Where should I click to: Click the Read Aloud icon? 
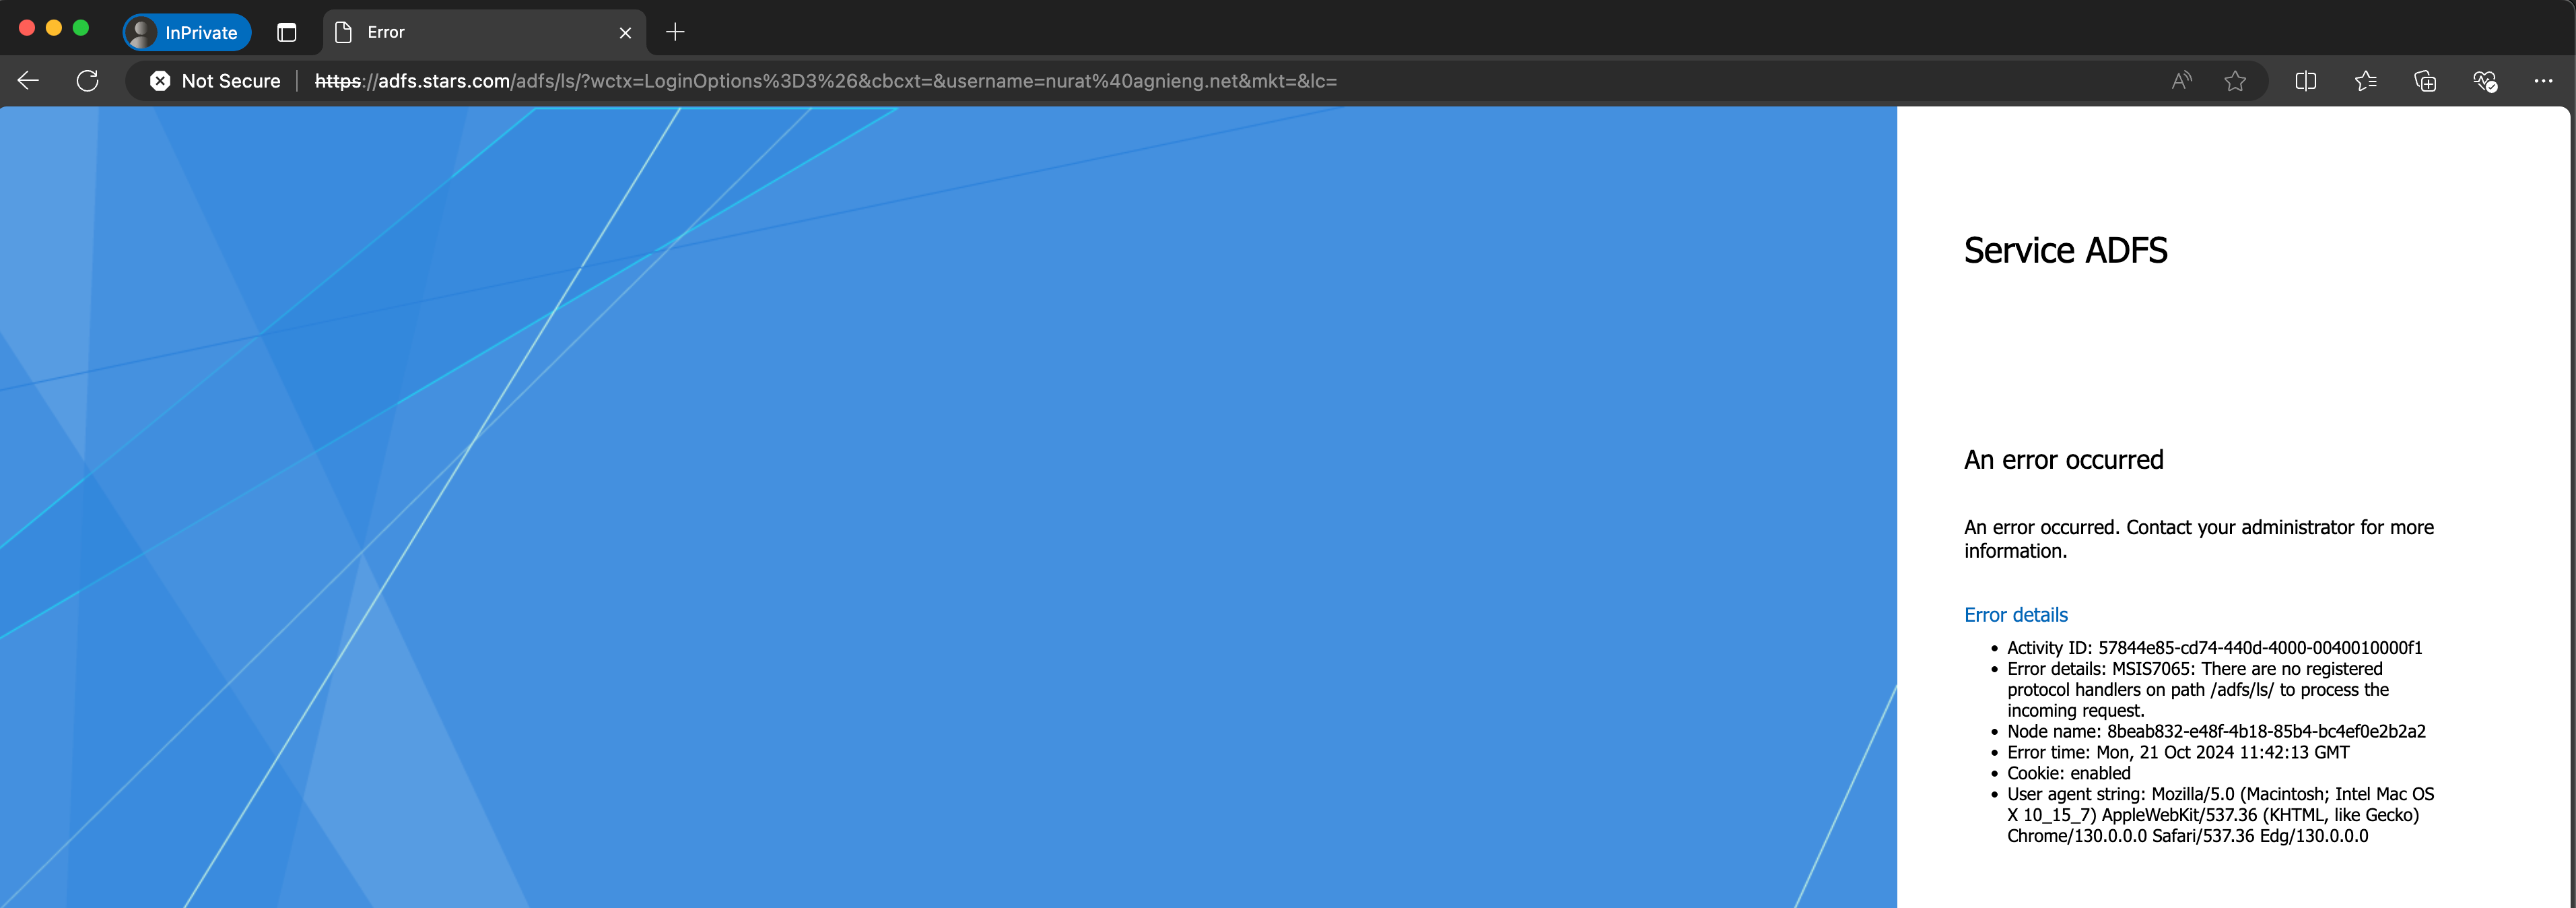[x=2181, y=81]
